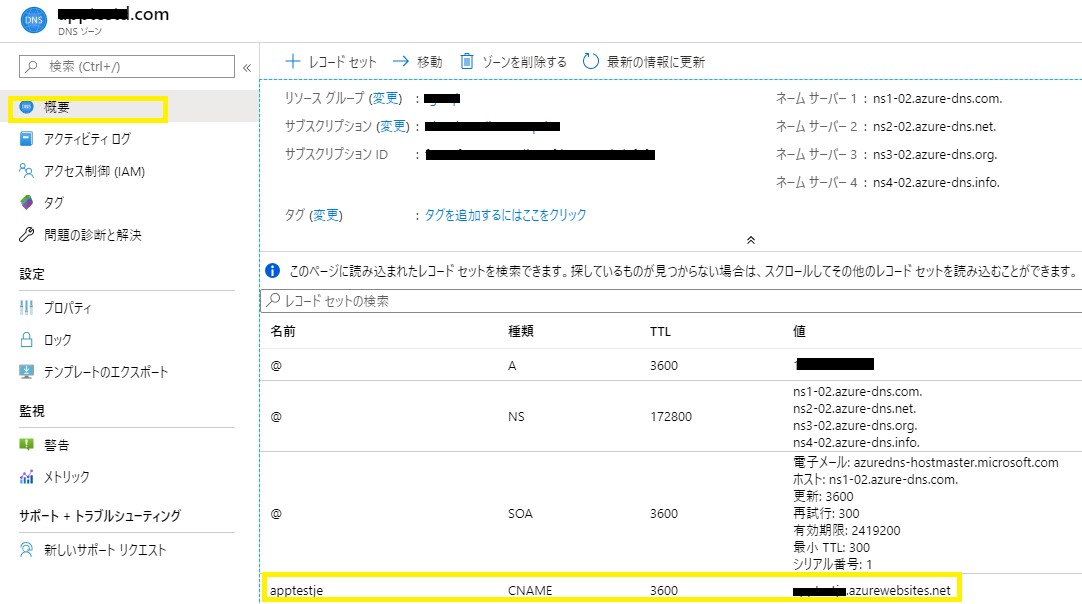Click 変更 link beside リソース グループ
Viewport: 1082px width, 604px height.
coord(385,99)
